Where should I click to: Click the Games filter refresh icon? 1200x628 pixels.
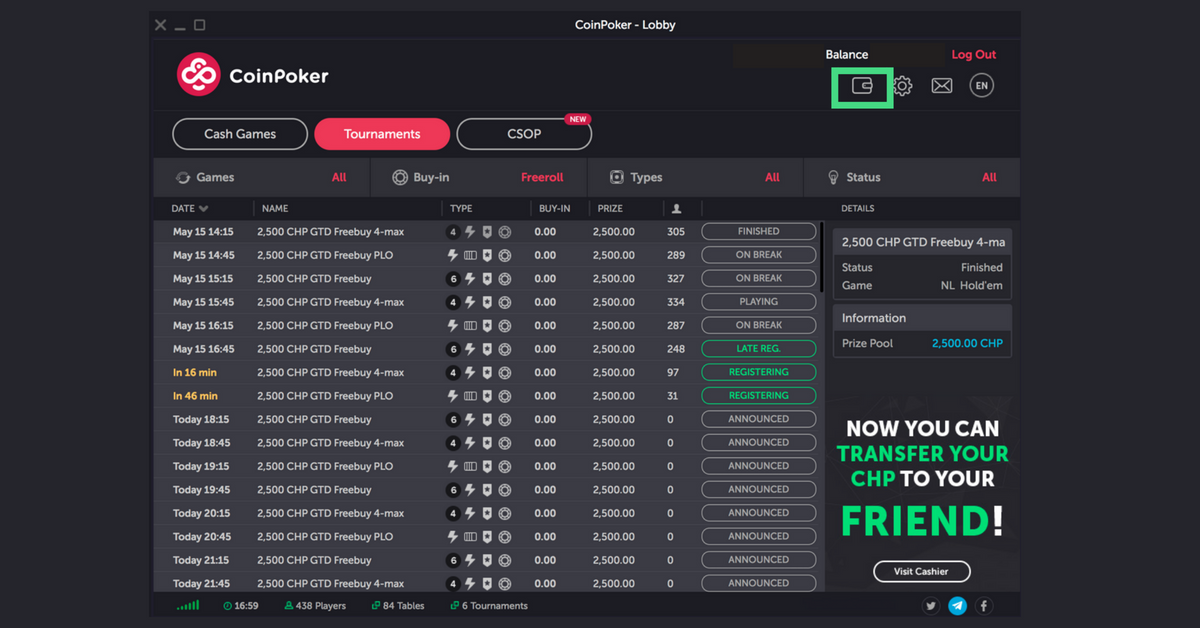[183, 178]
